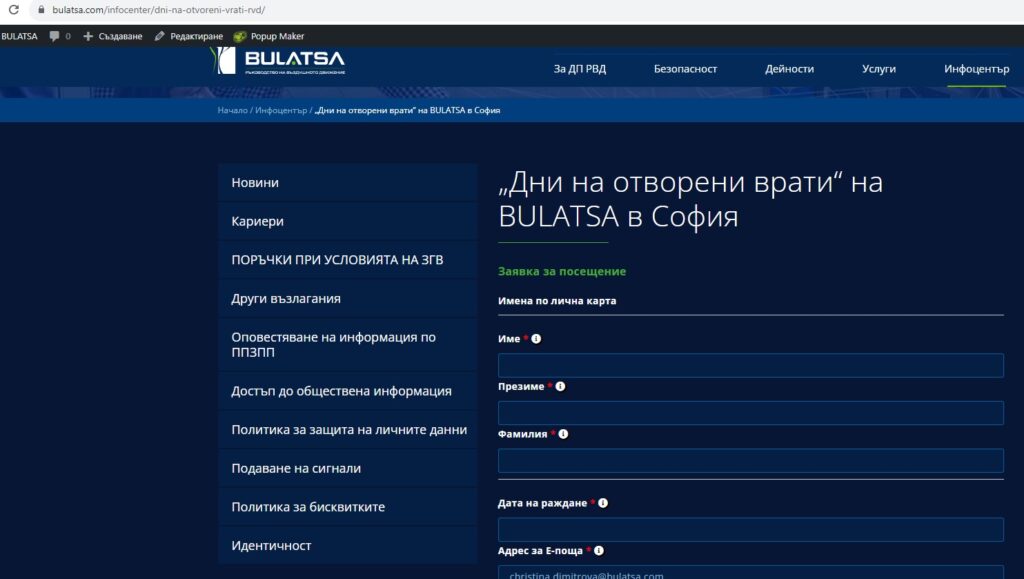This screenshot has height=579, width=1024.
Task: Click the Заявка за посещение heading
Action: tap(562, 272)
